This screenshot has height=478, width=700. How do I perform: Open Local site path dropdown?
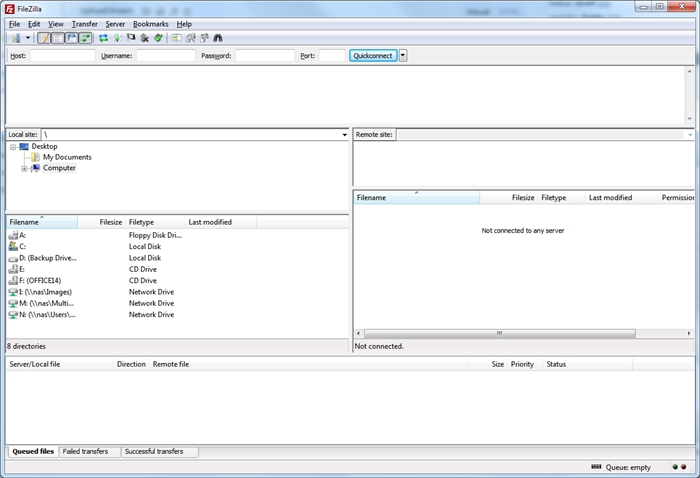click(344, 135)
